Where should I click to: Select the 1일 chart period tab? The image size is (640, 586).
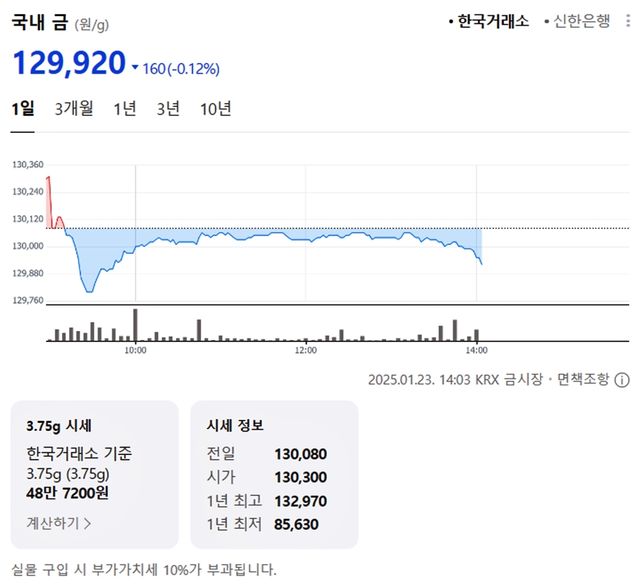tap(23, 109)
